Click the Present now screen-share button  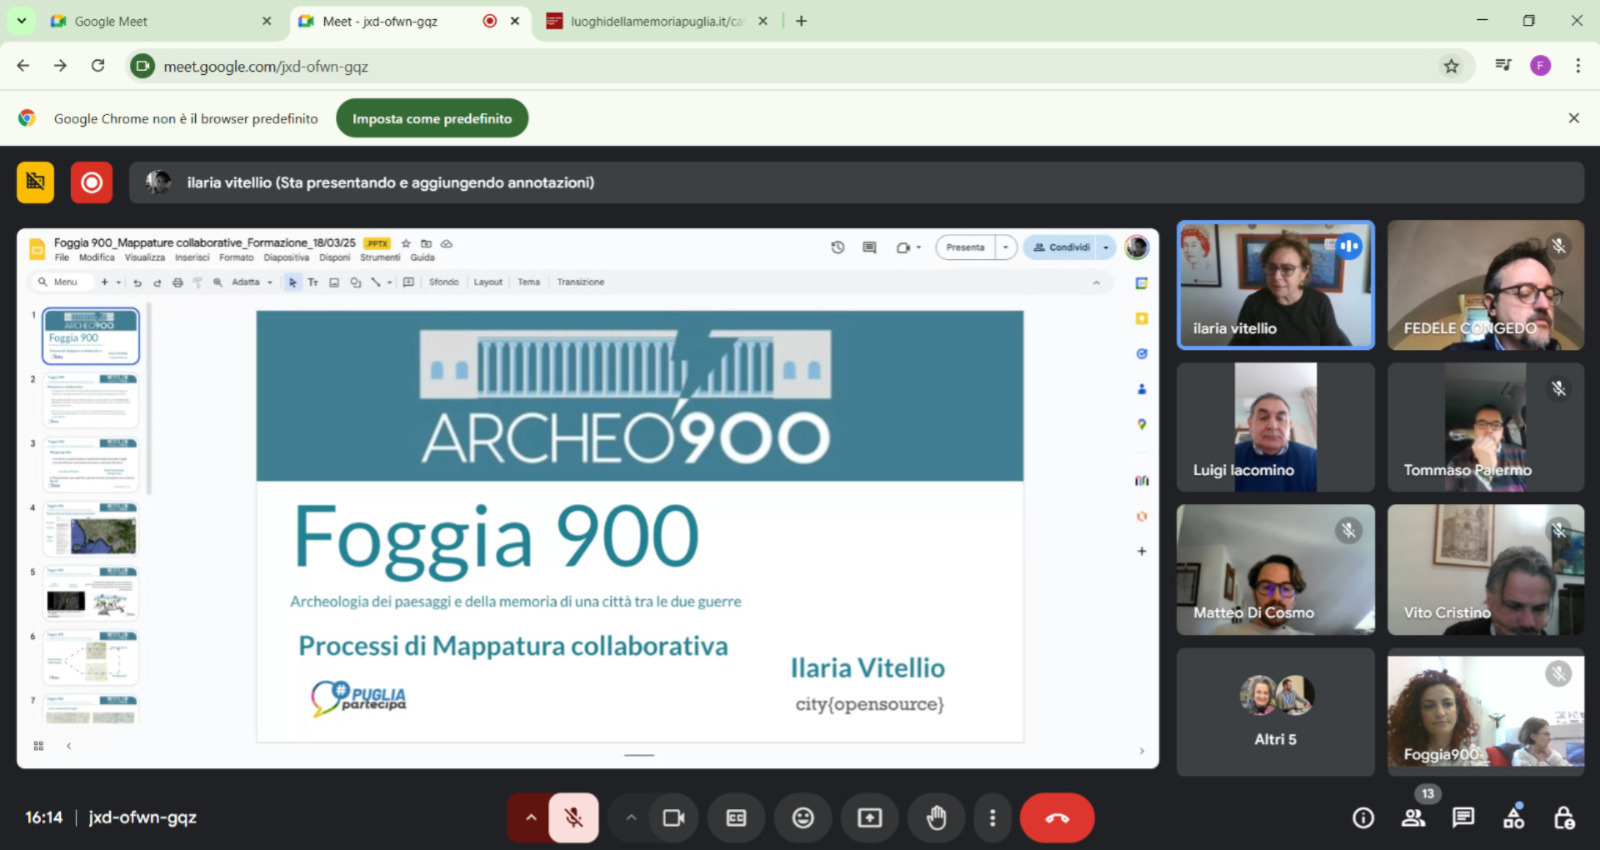(x=870, y=818)
